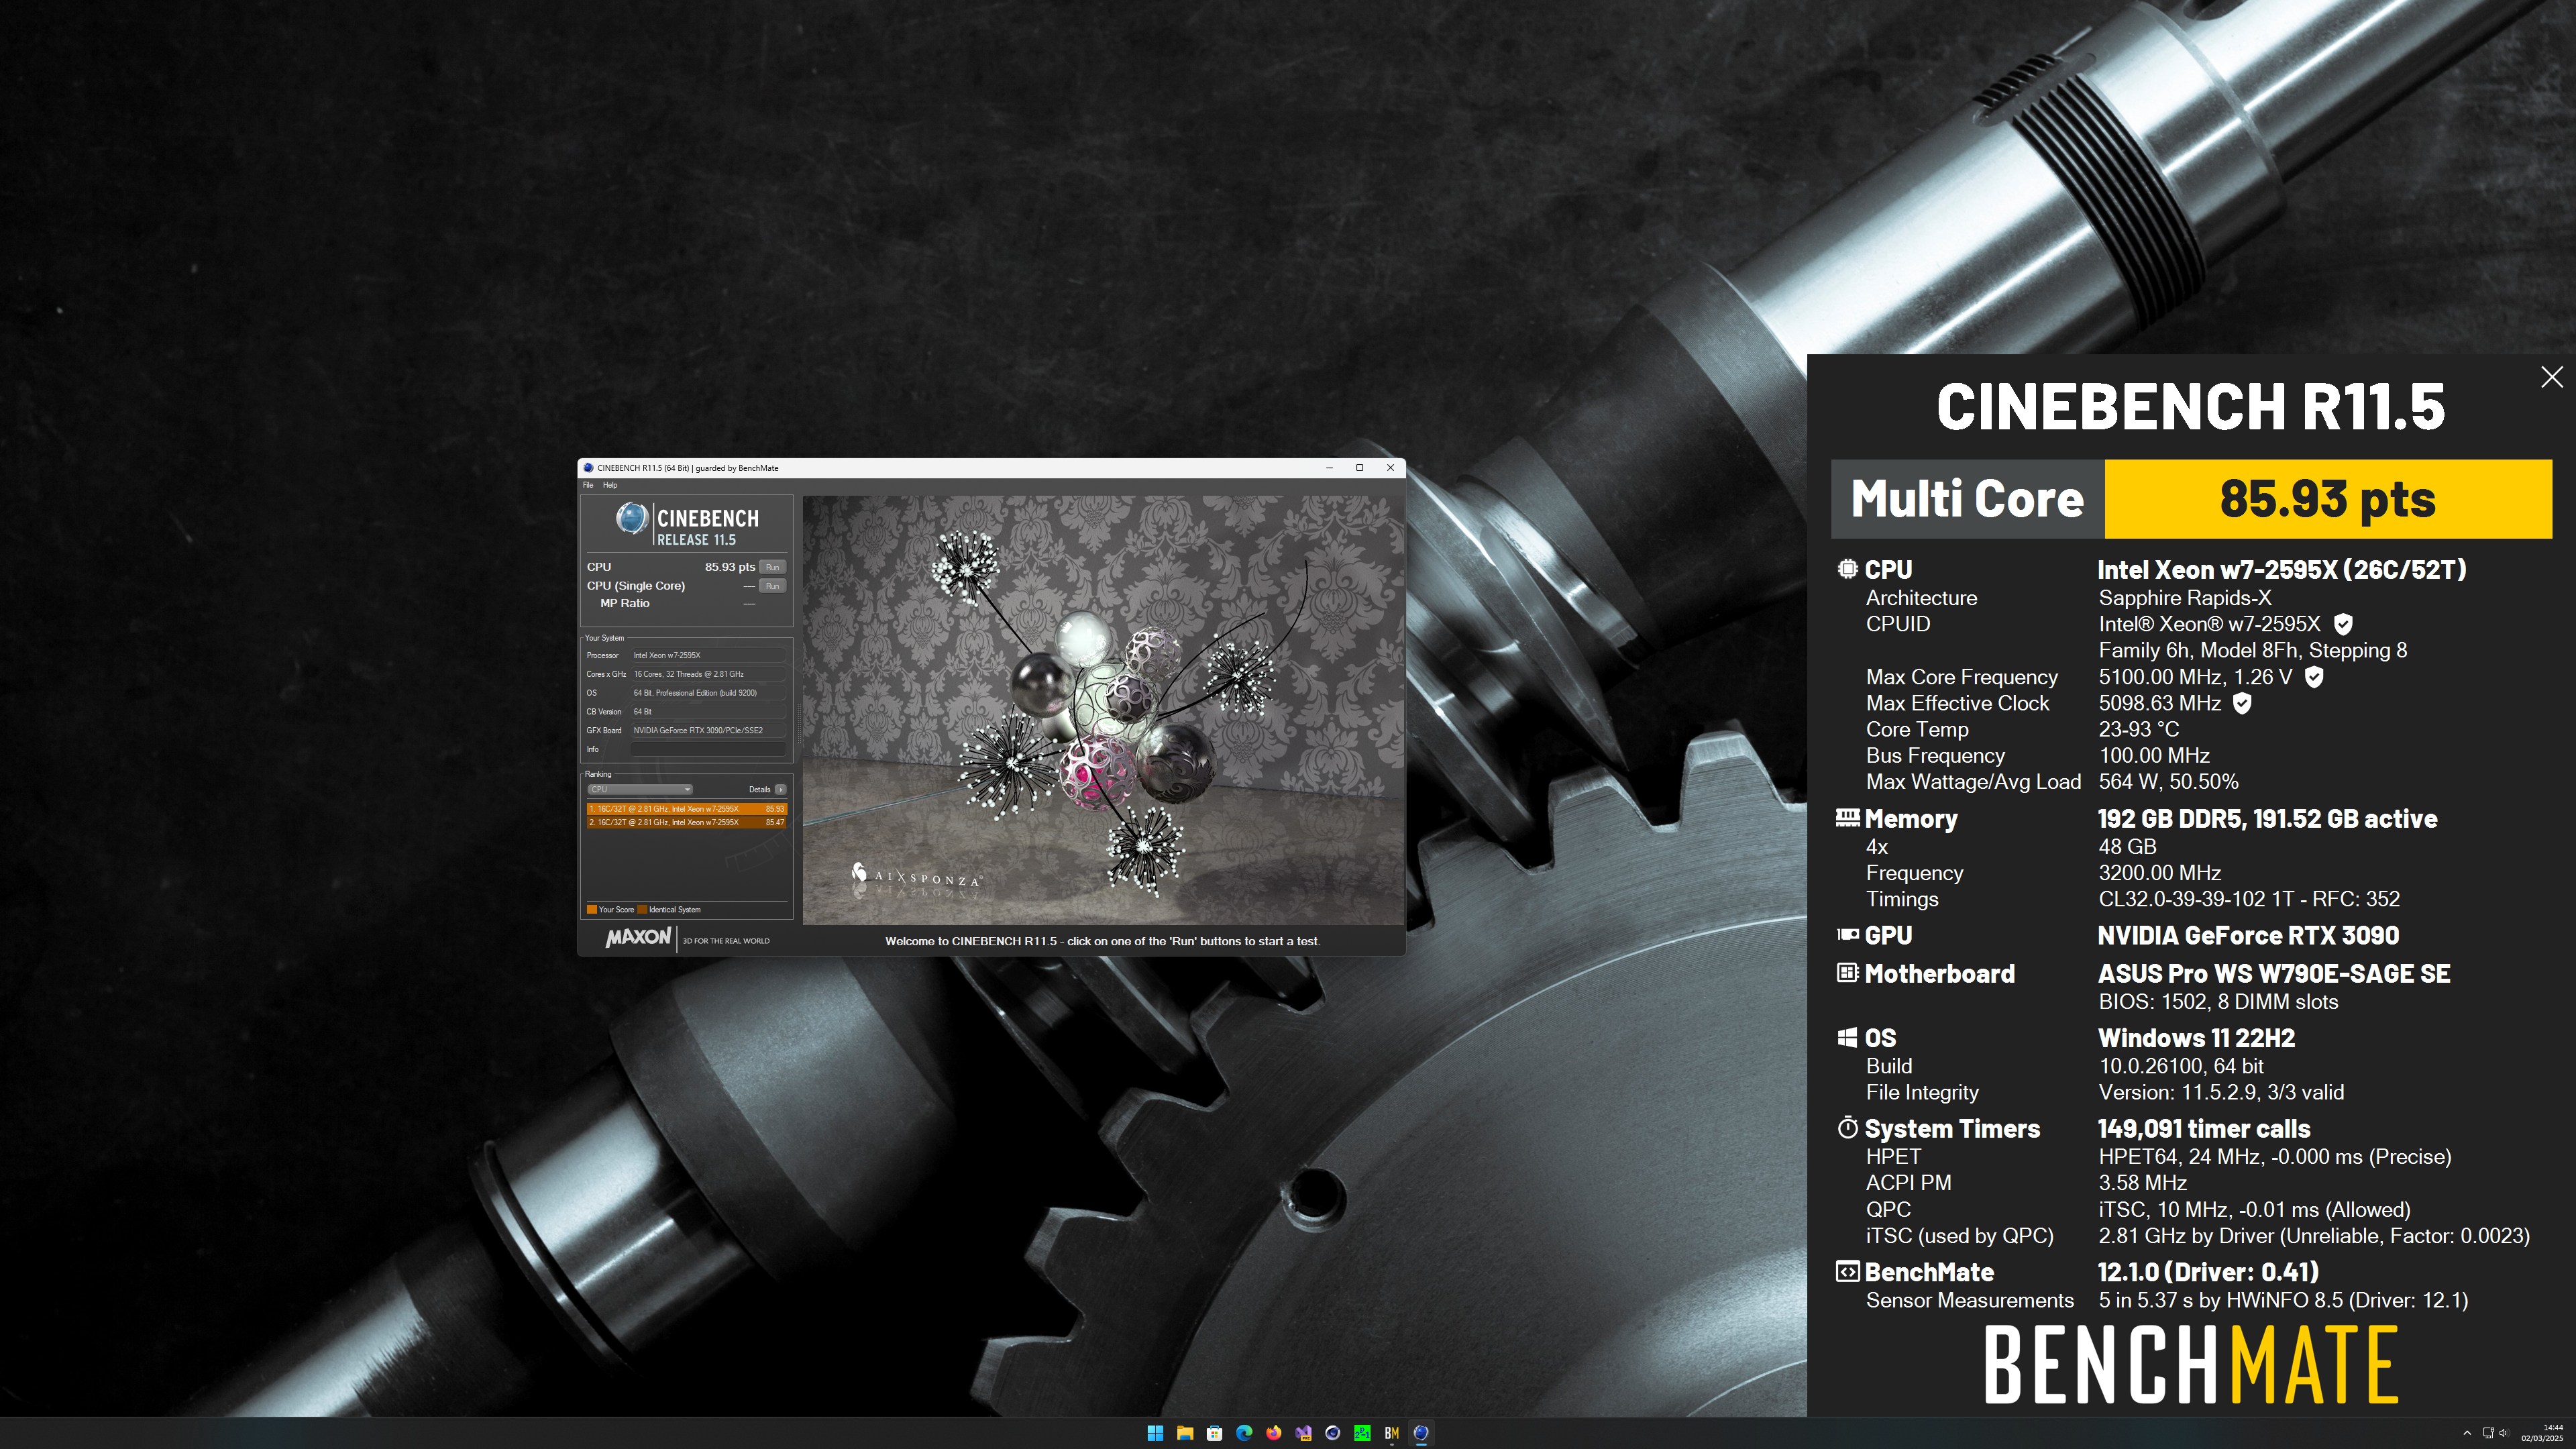This screenshot has height=1449, width=2576.
Task: Click the rendered scene preview image
Action: coord(1103,710)
